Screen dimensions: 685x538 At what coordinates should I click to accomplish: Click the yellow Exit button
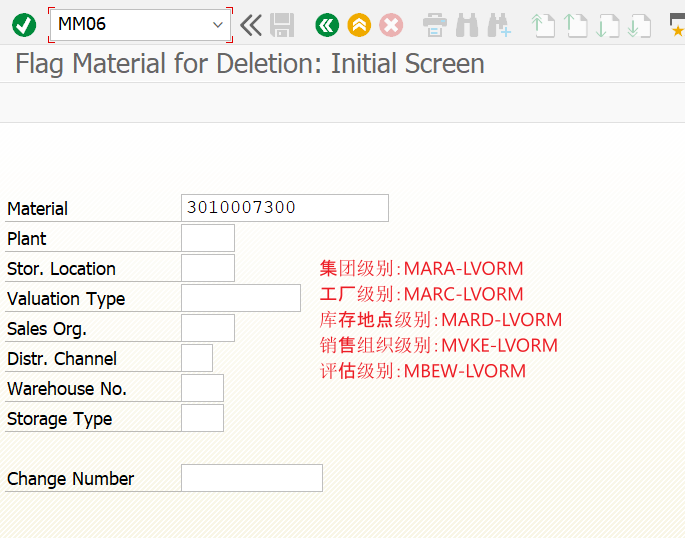pyautogui.click(x=359, y=25)
